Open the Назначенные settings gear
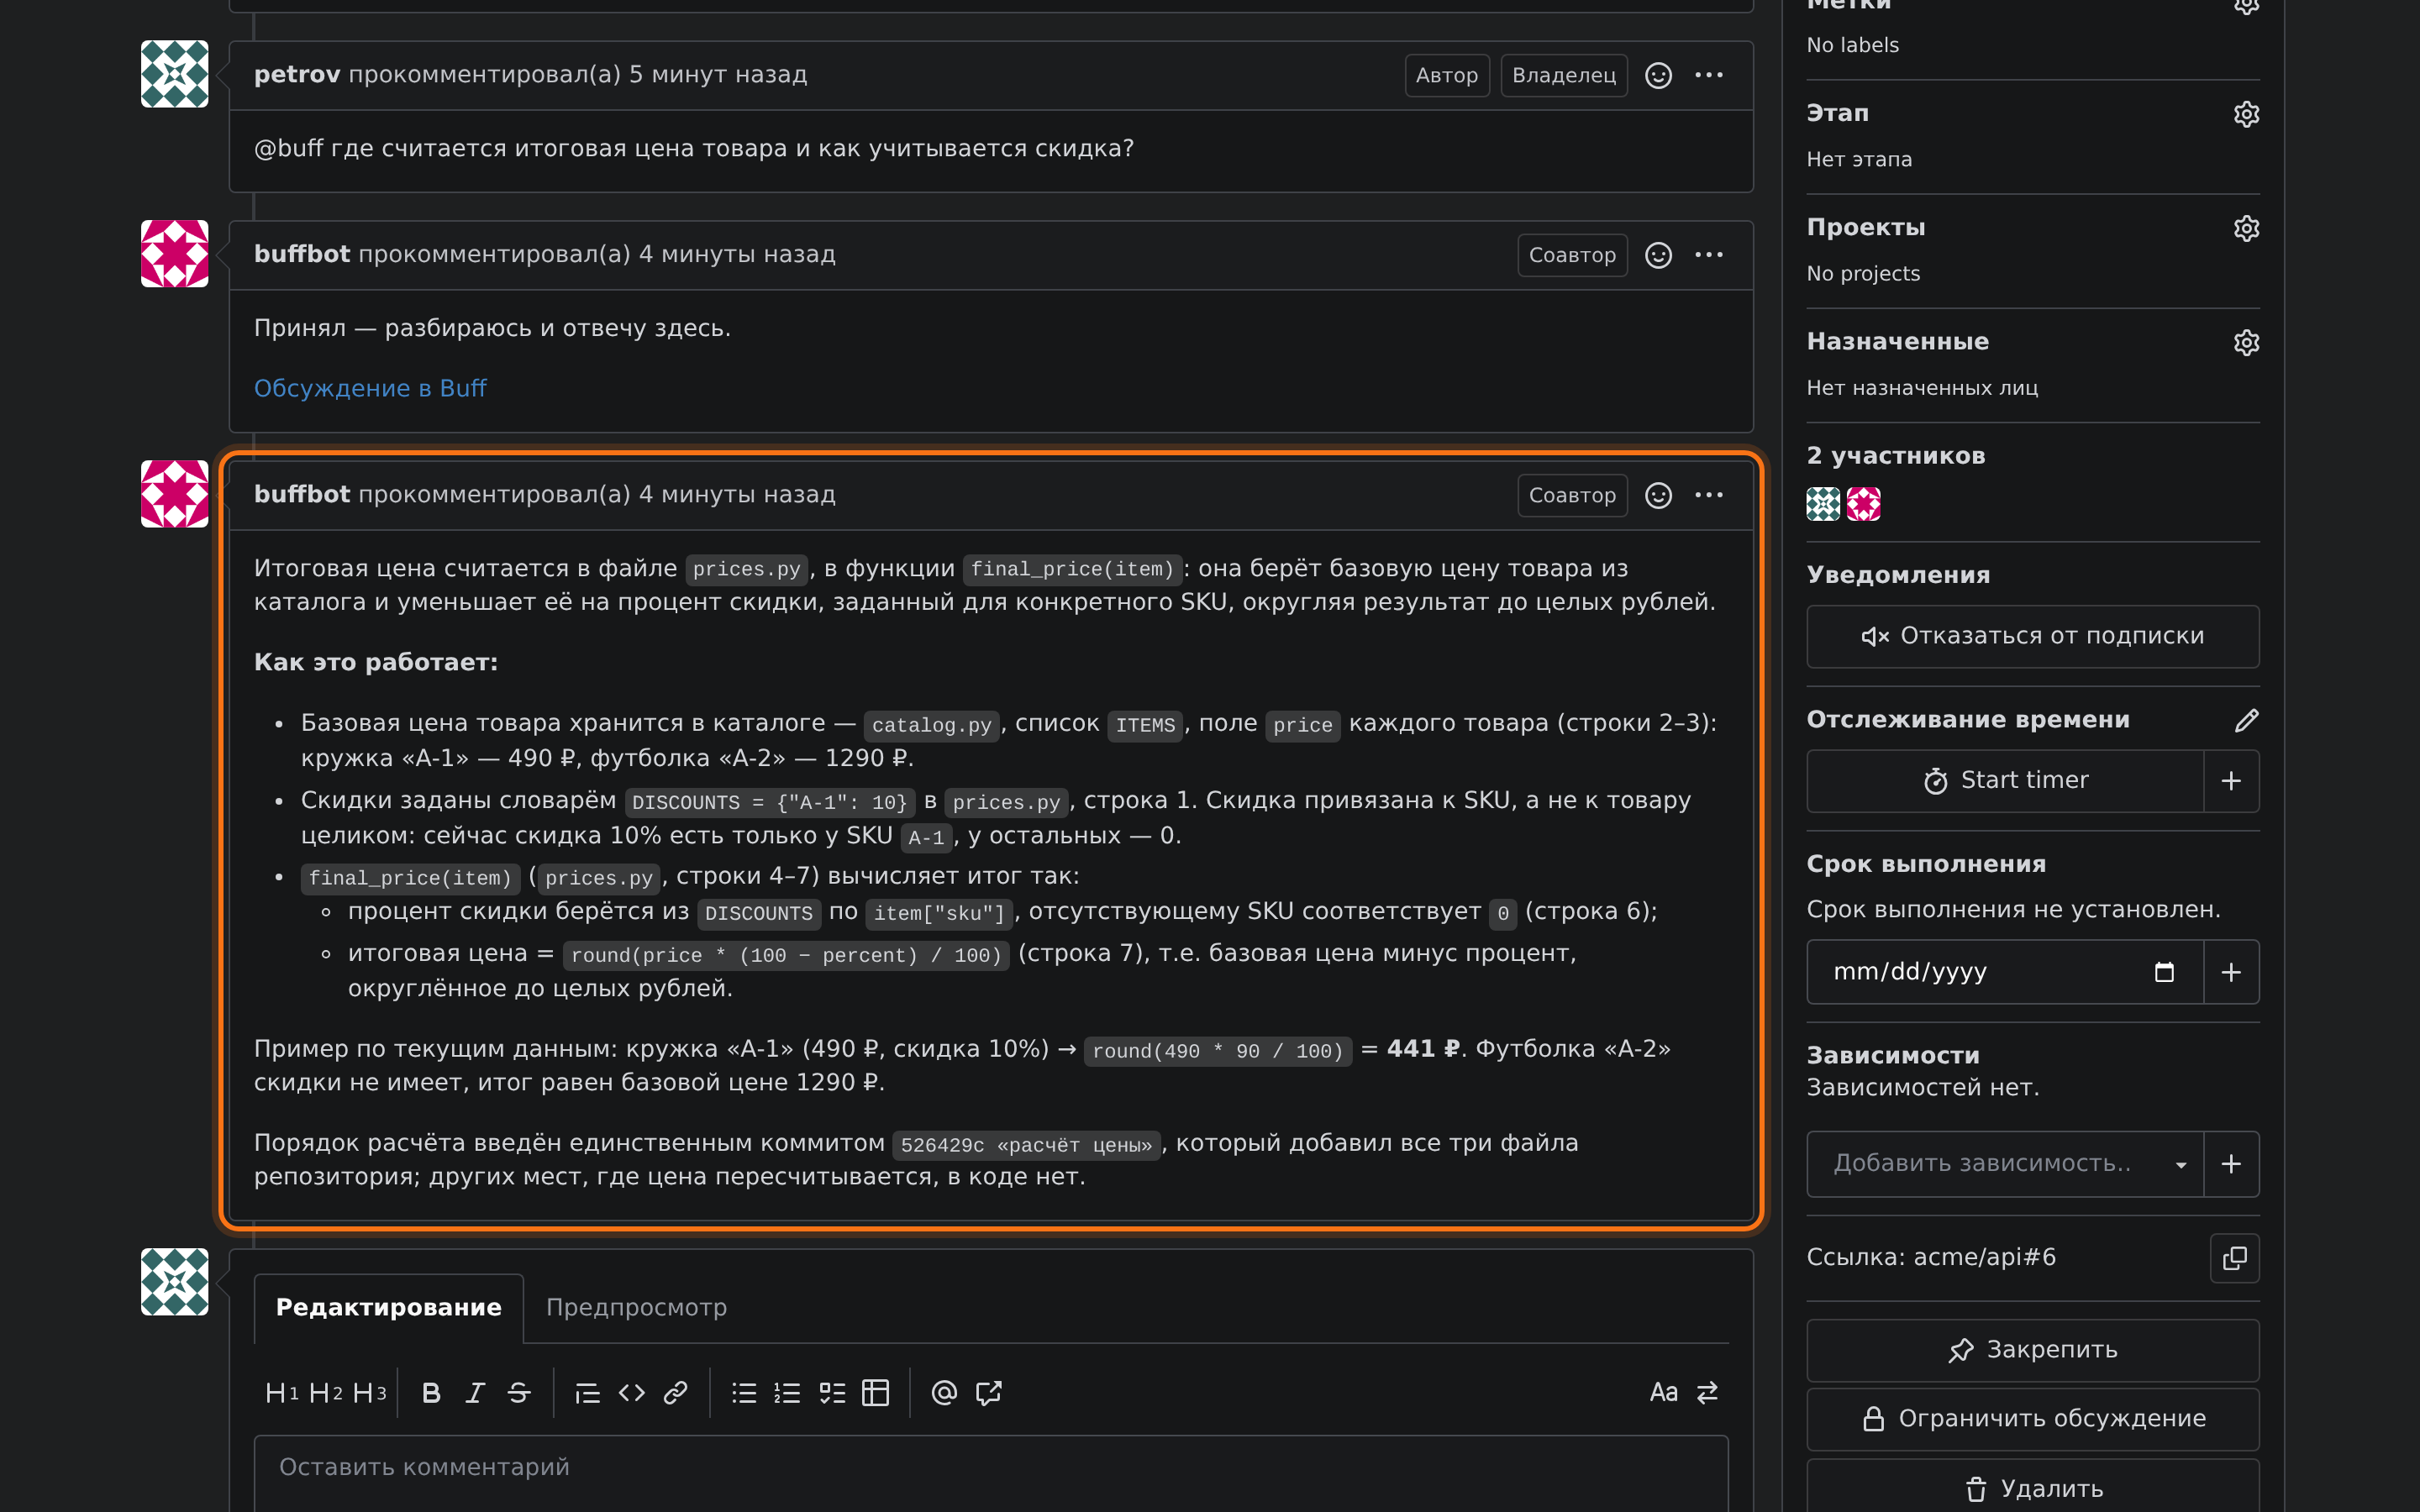 point(2246,342)
